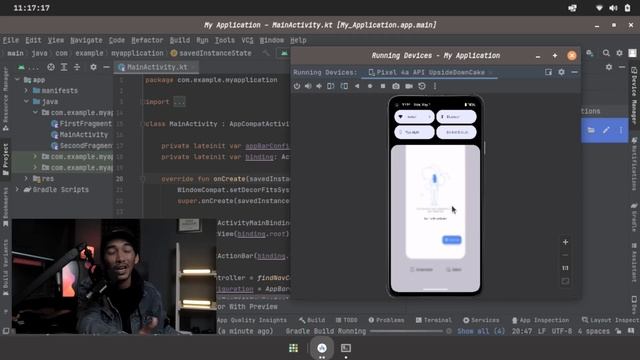Fit emulator display to window
The image size is (640, 360).
click(x=565, y=281)
